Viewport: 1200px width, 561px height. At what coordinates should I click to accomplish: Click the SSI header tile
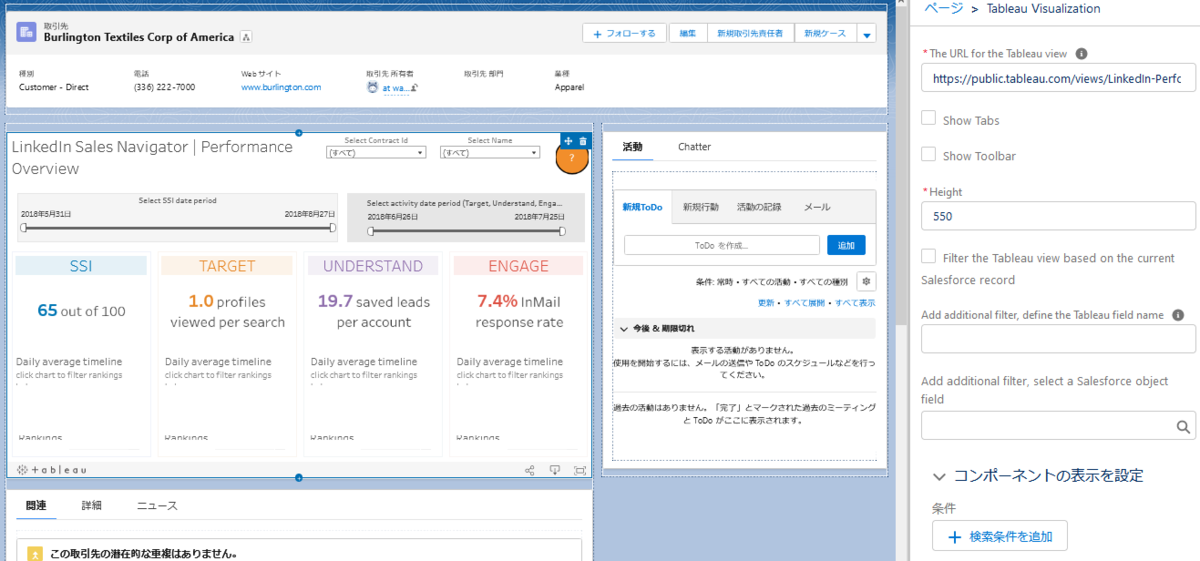81,266
